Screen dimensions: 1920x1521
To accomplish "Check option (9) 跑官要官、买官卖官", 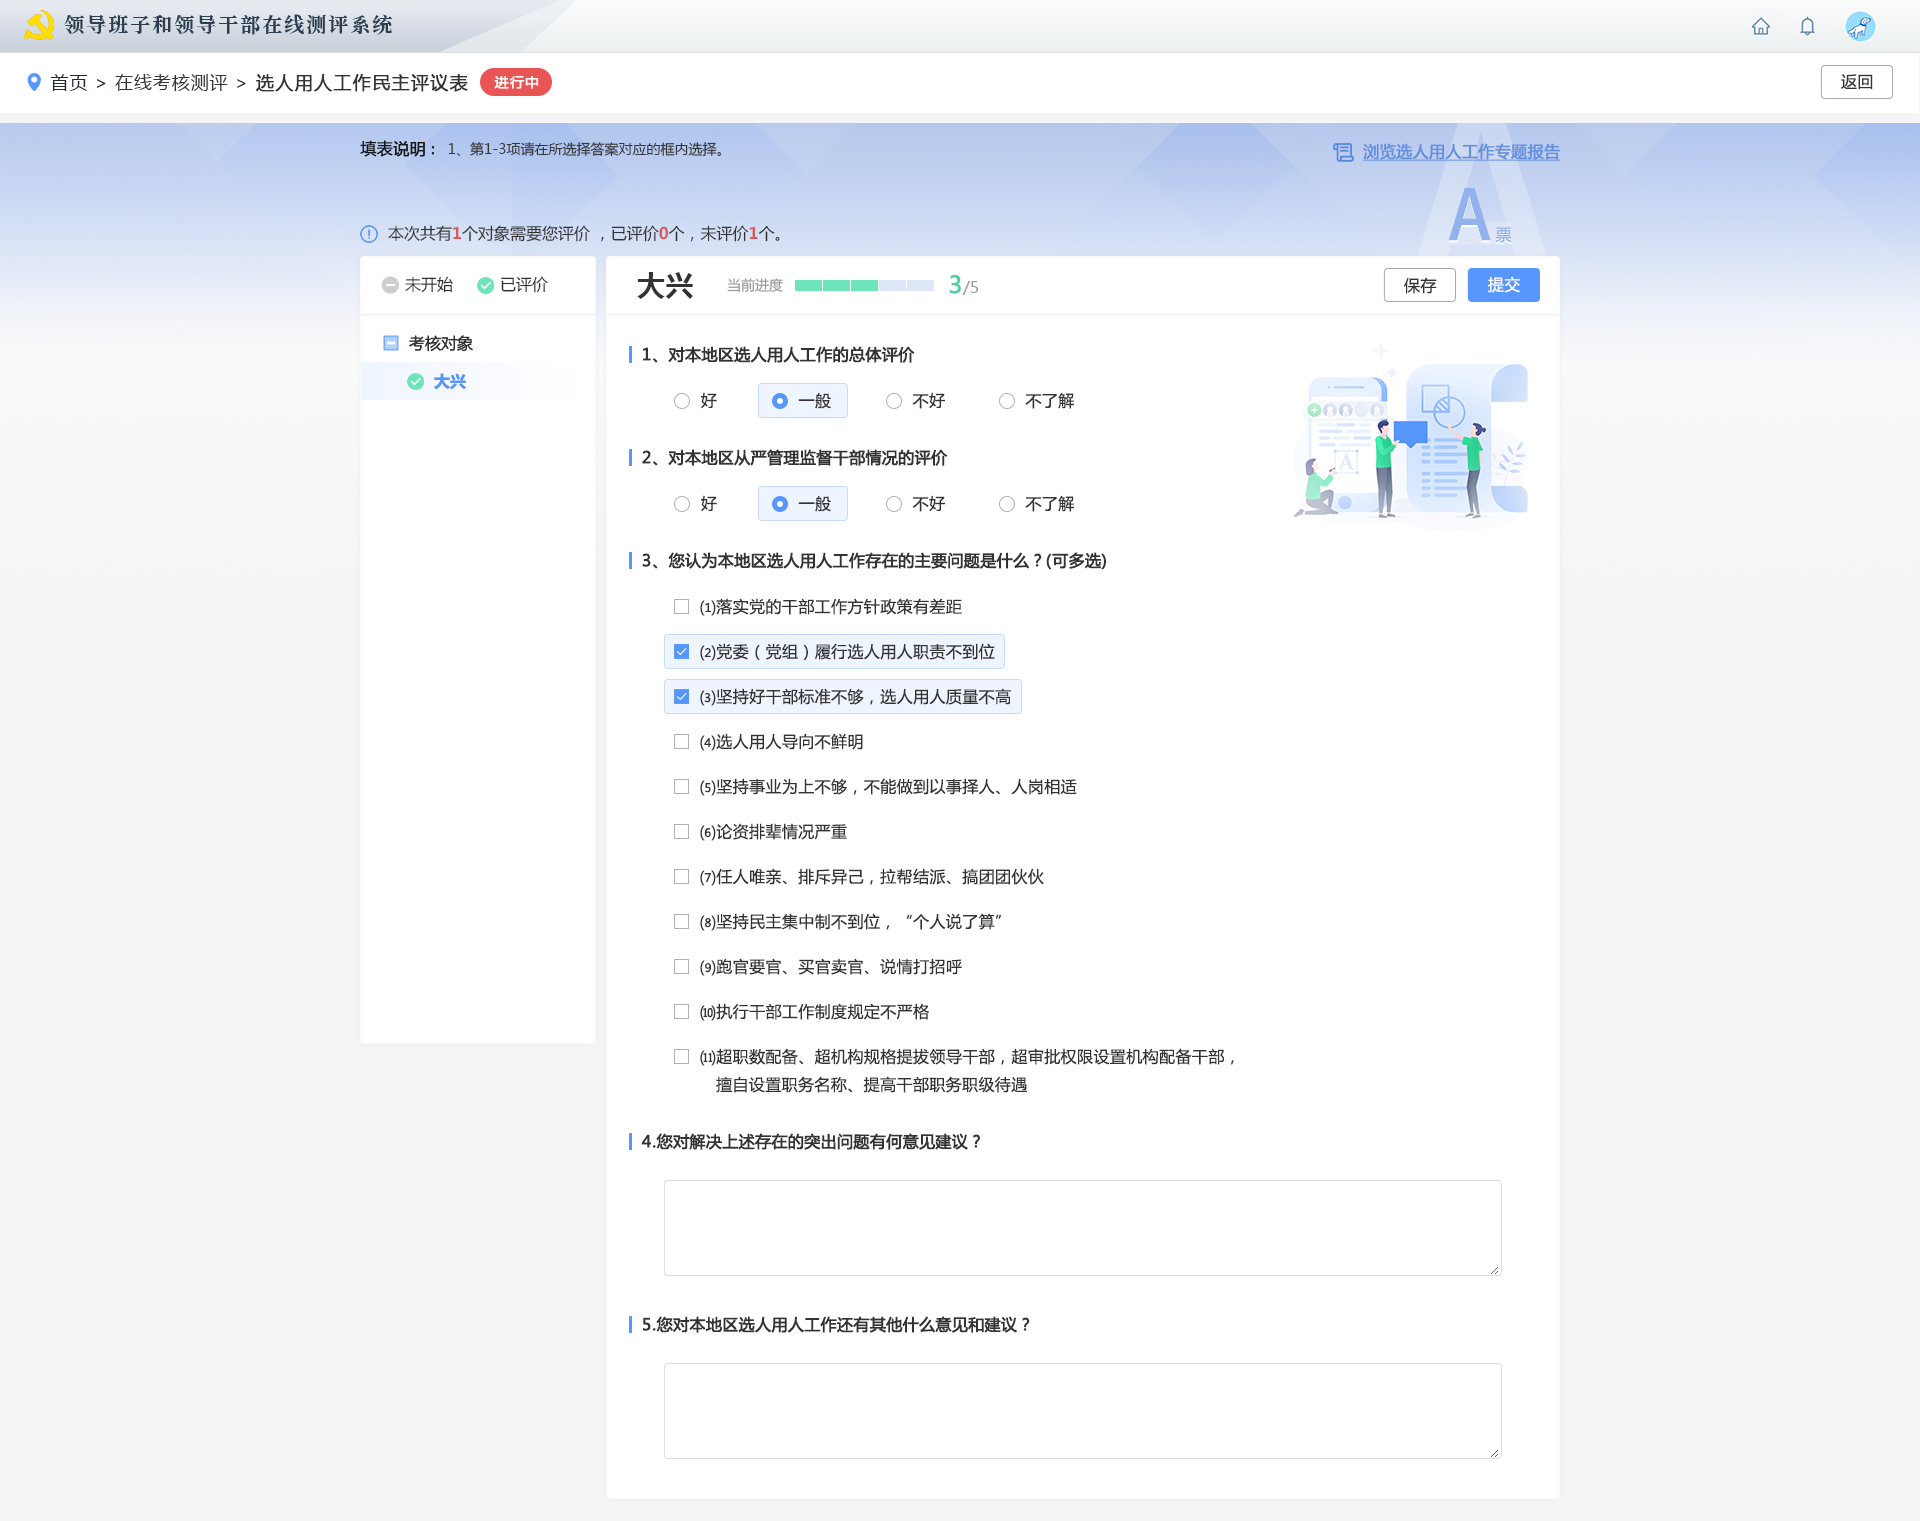I will [681, 967].
